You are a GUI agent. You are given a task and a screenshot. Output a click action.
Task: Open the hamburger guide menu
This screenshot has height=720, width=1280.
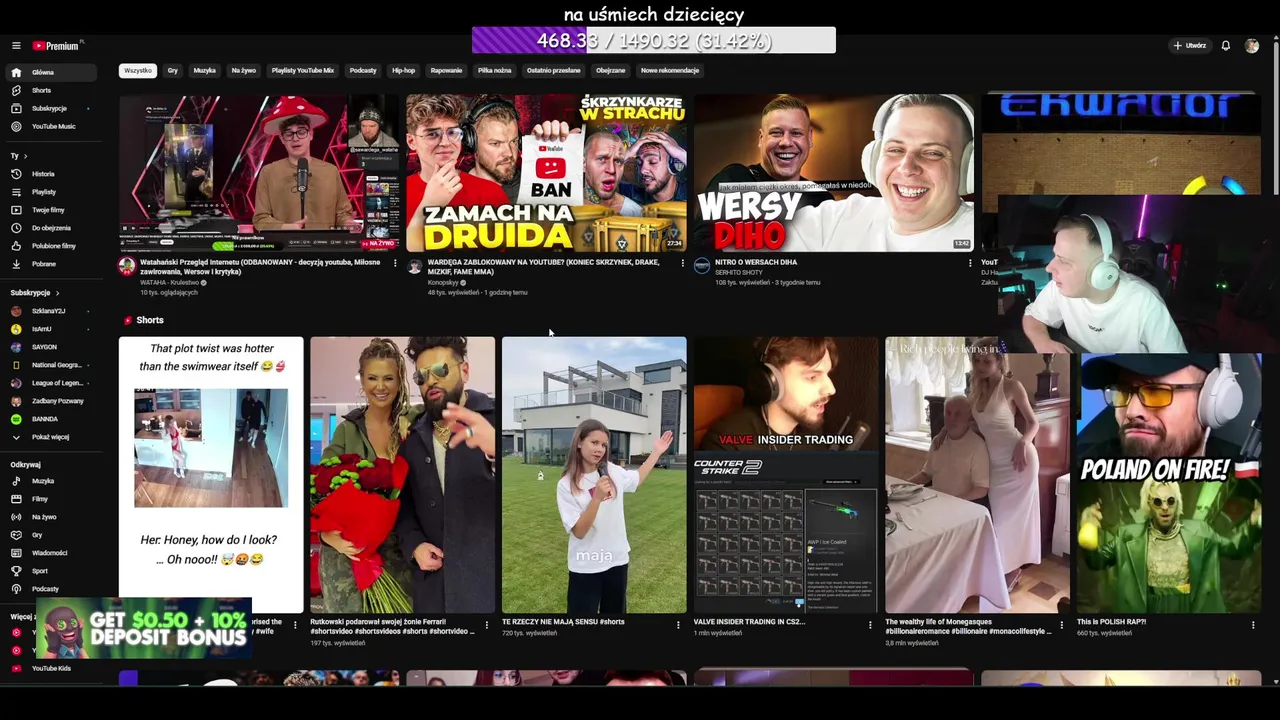click(16, 45)
